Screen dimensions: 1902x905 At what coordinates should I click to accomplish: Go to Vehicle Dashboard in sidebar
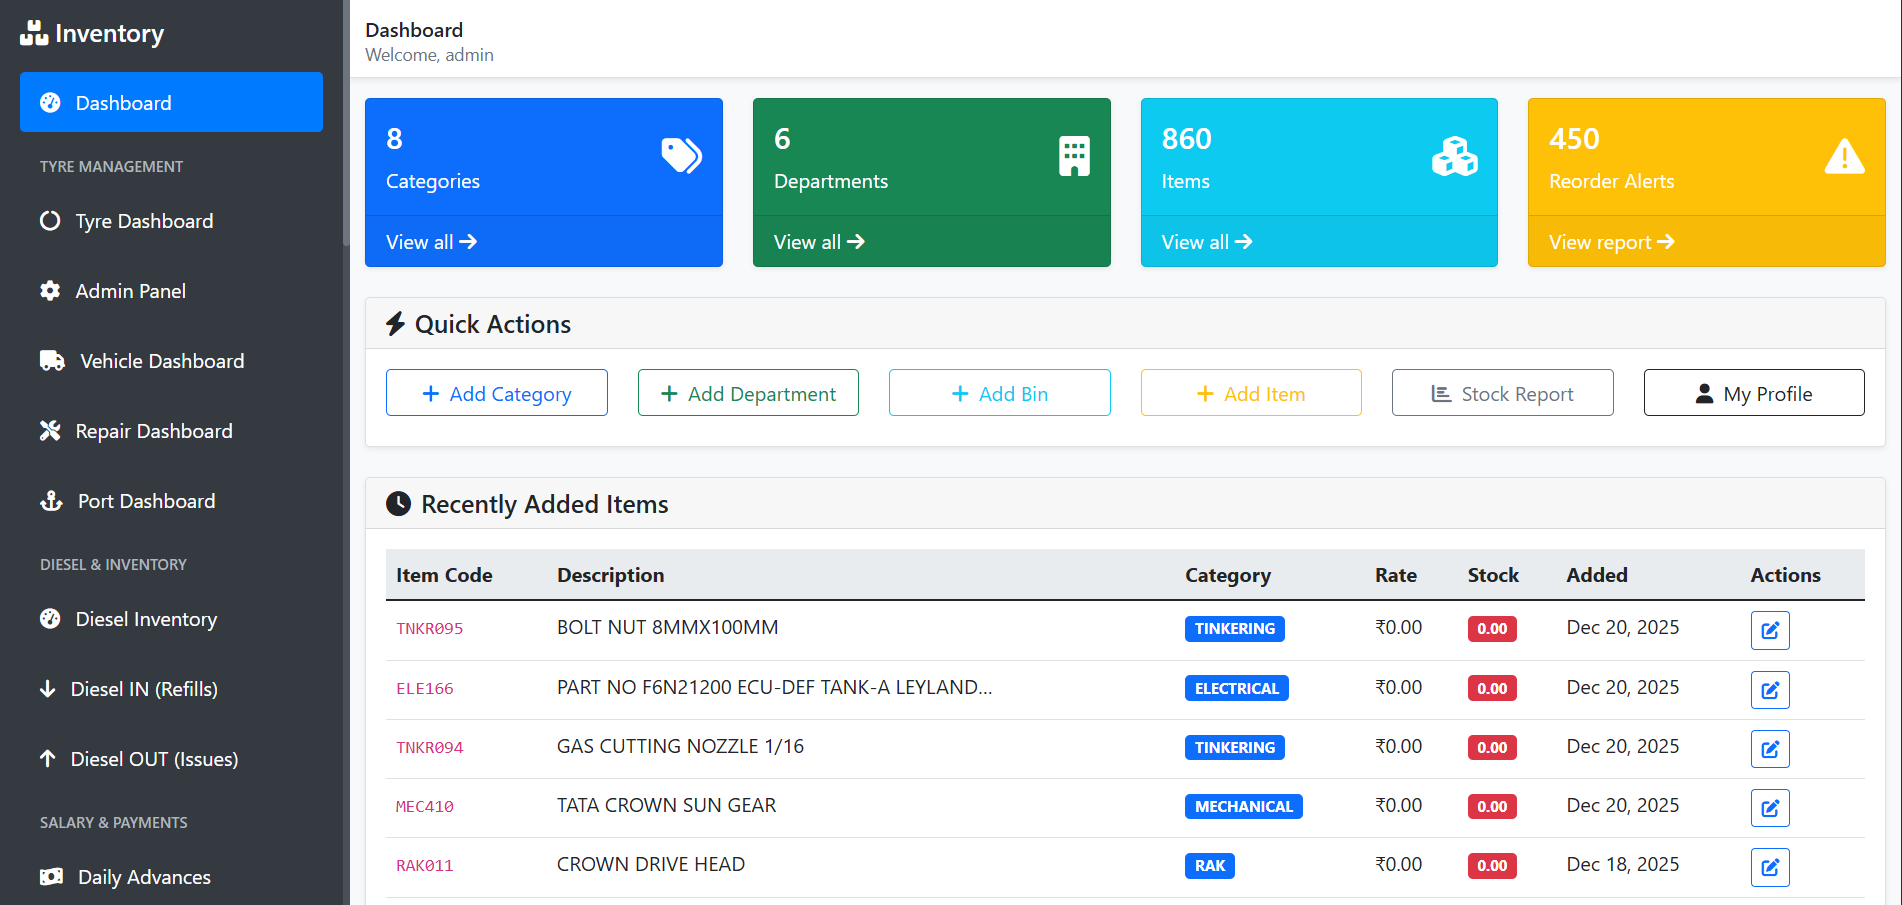click(161, 361)
